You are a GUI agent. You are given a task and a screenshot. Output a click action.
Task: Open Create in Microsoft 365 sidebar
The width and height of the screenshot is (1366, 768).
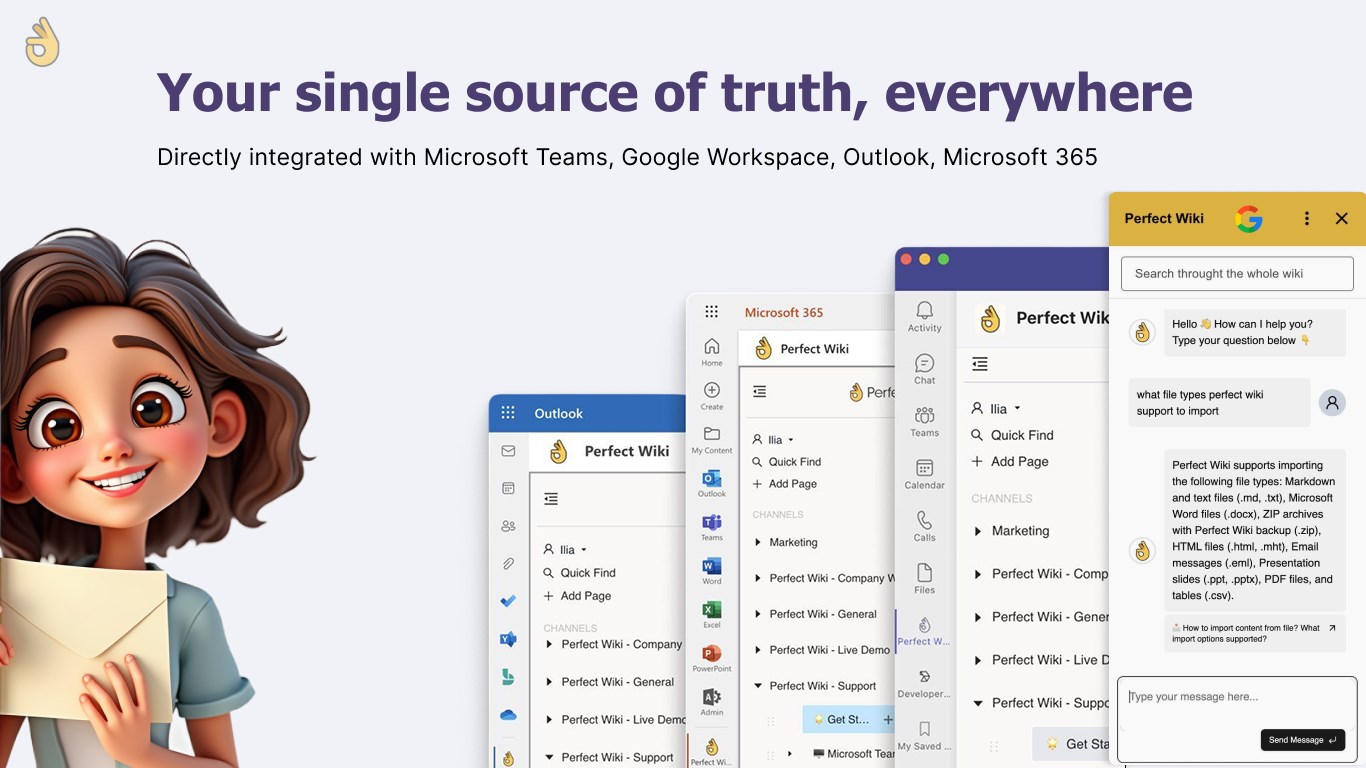(712, 395)
